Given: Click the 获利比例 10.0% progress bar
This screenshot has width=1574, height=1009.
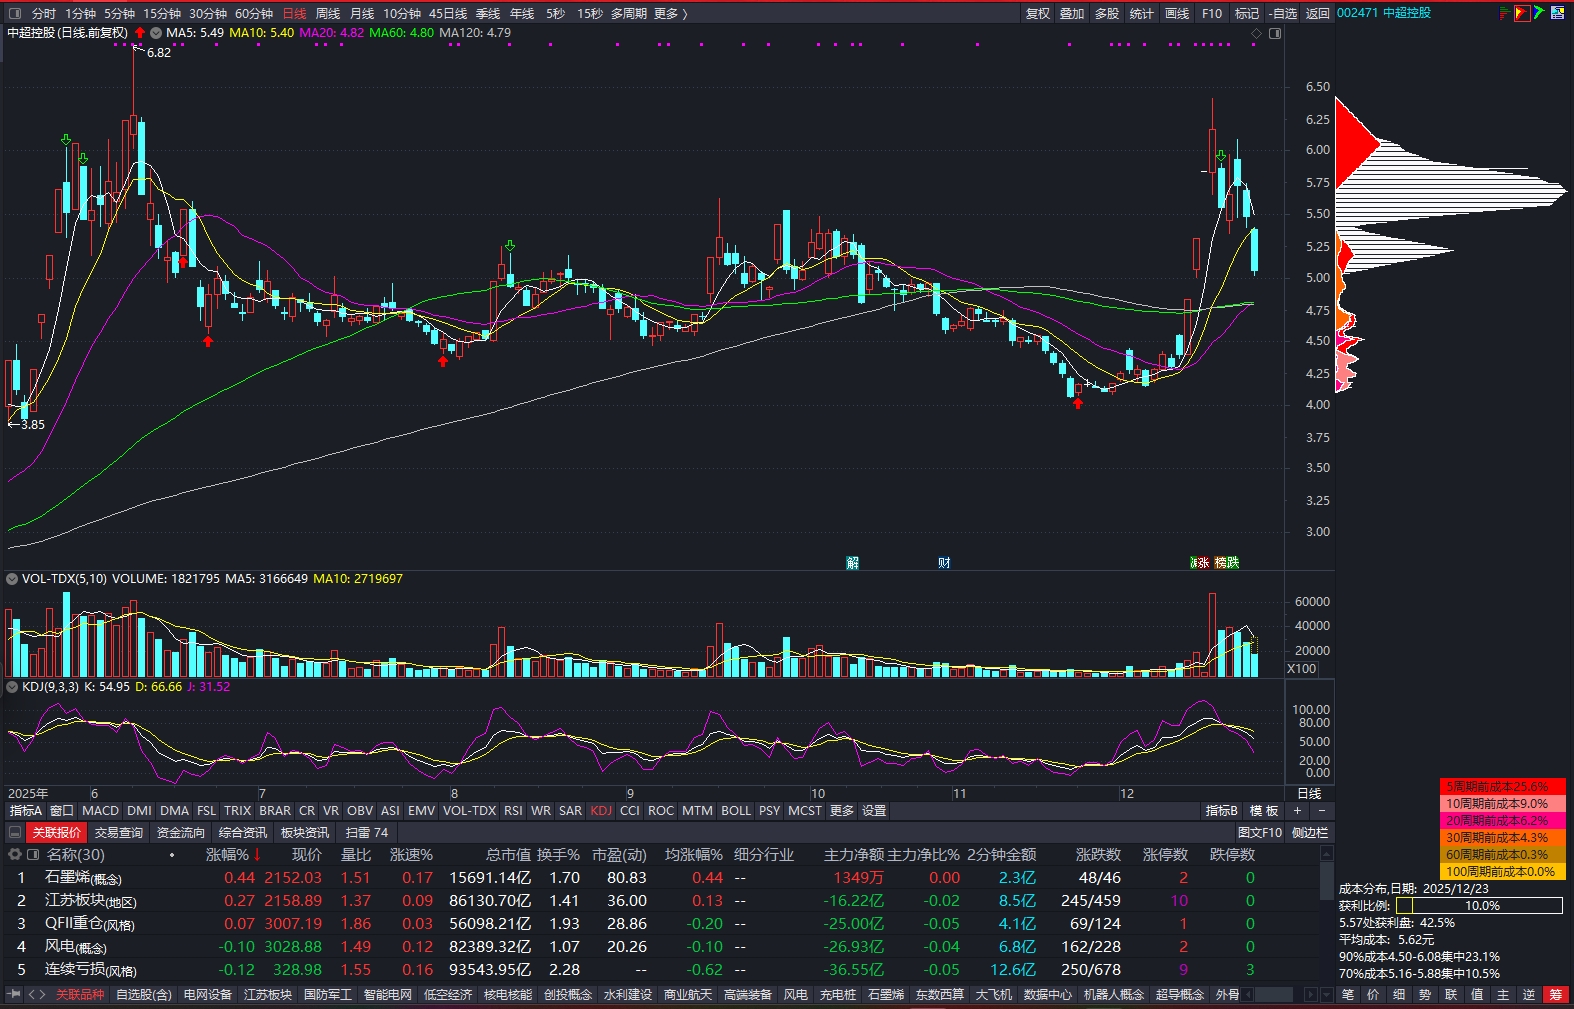Looking at the screenshot, I should pyautogui.click(x=1479, y=906).
